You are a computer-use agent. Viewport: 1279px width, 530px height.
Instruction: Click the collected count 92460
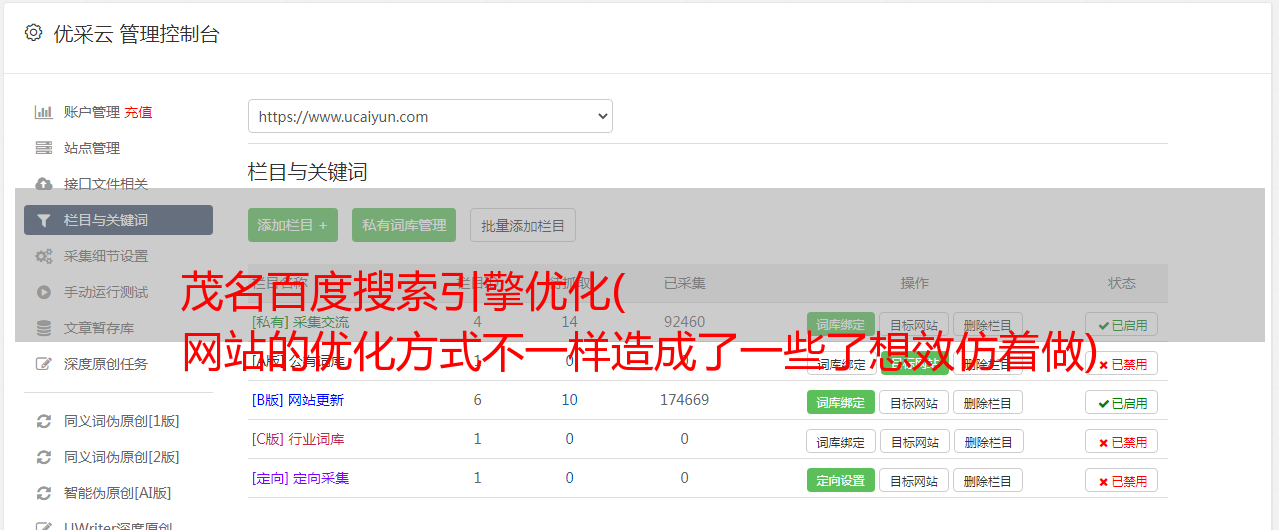(x=684, y=322)
